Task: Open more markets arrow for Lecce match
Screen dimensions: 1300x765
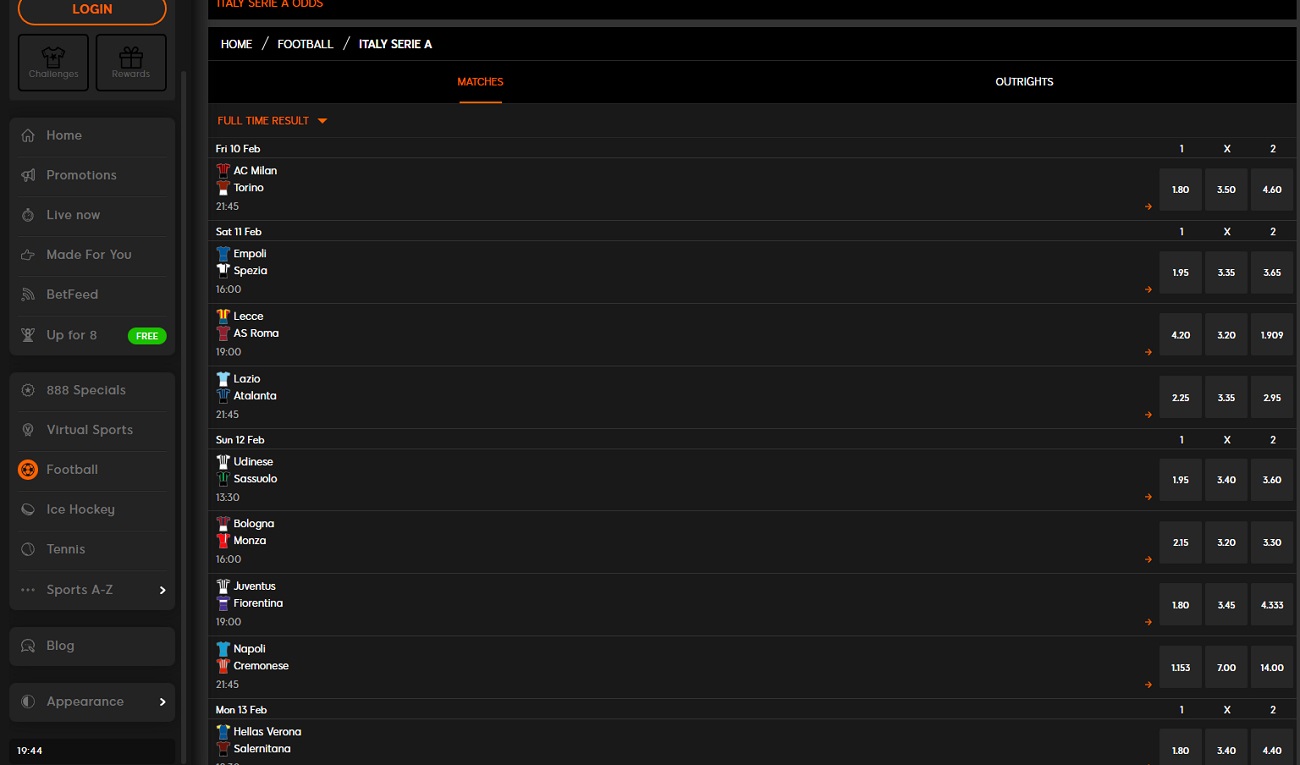Action: tap(1148, 352)
